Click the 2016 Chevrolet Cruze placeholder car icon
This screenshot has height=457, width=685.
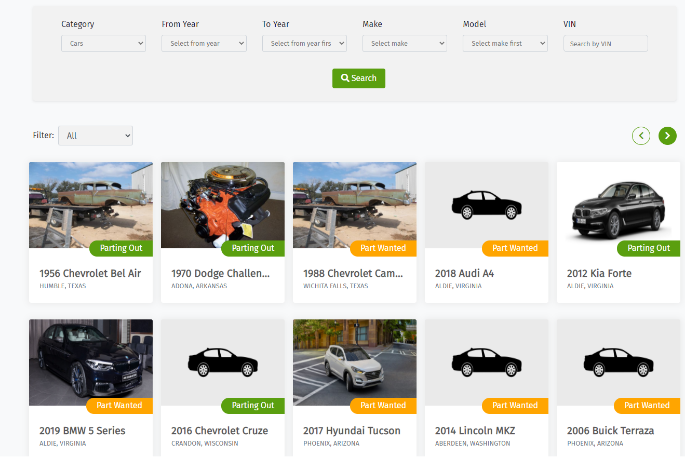[x=222, y=361]
